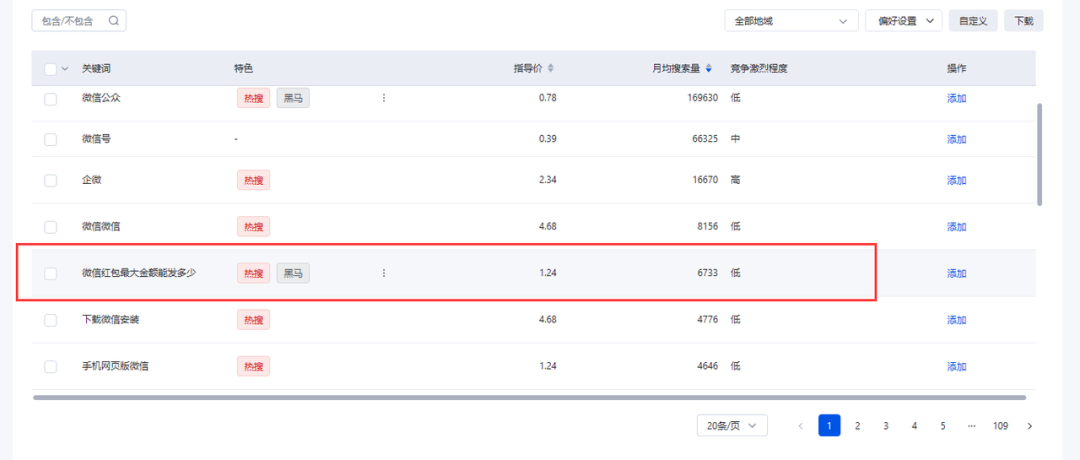Click 热搜 tag in 微信微信 row
The width and height of the screenshot is (1080, 460).
point(253,227)
